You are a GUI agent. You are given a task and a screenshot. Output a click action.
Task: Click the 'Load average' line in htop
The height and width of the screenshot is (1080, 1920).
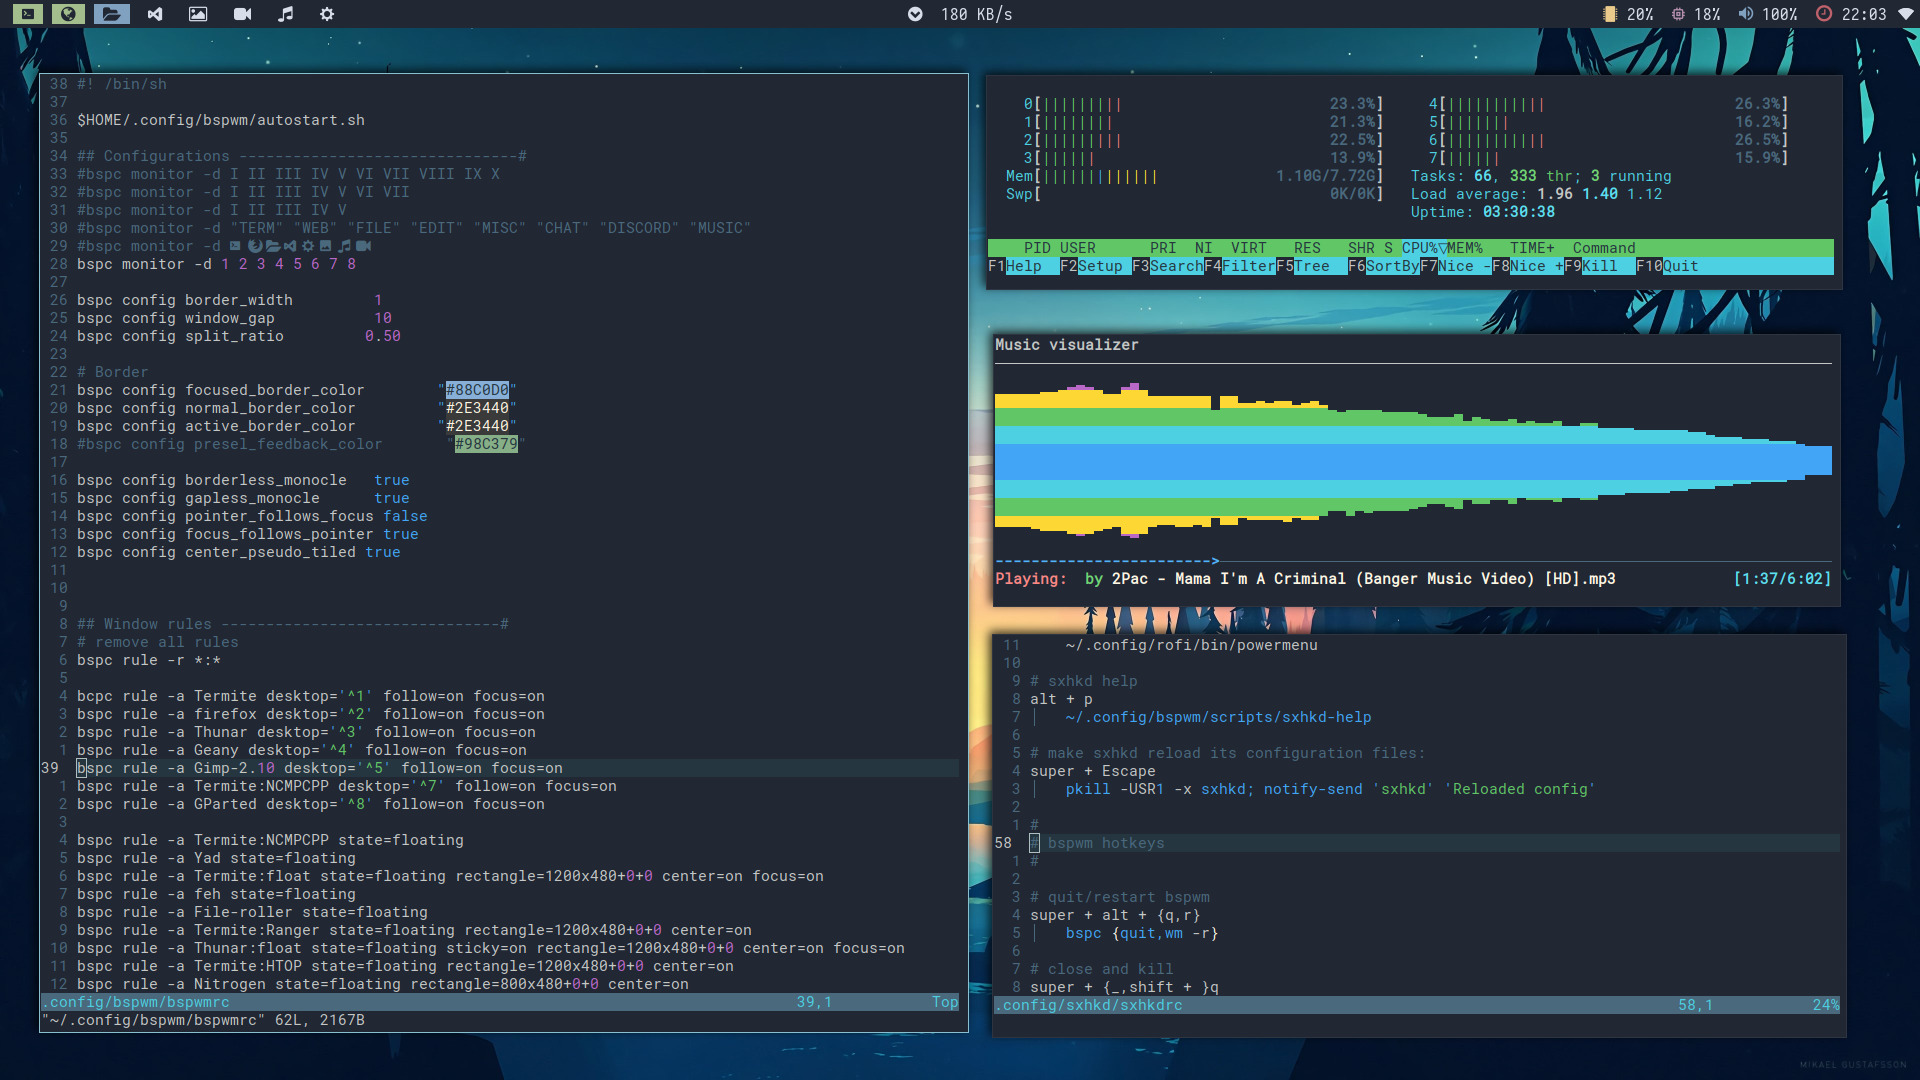click(x=1536, y=194)
